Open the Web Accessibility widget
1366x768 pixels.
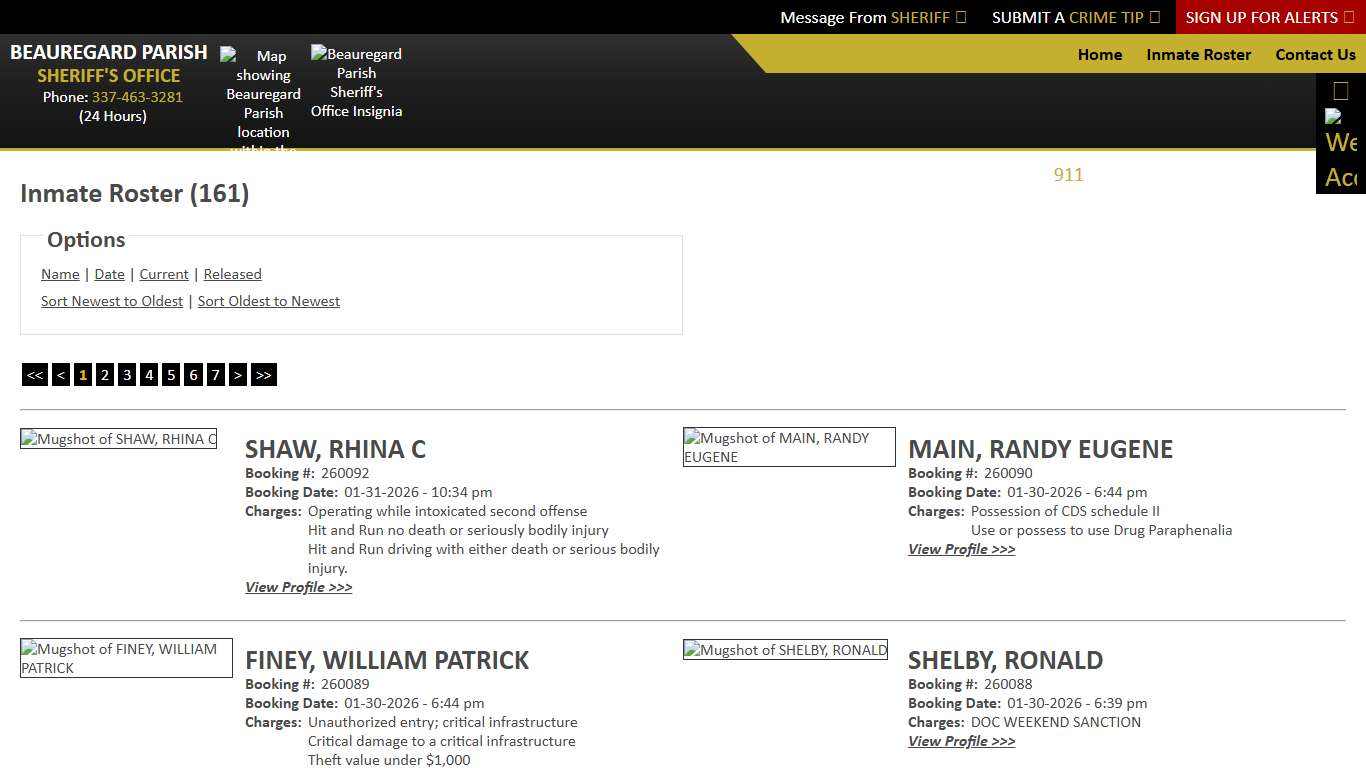(1341, 150)
